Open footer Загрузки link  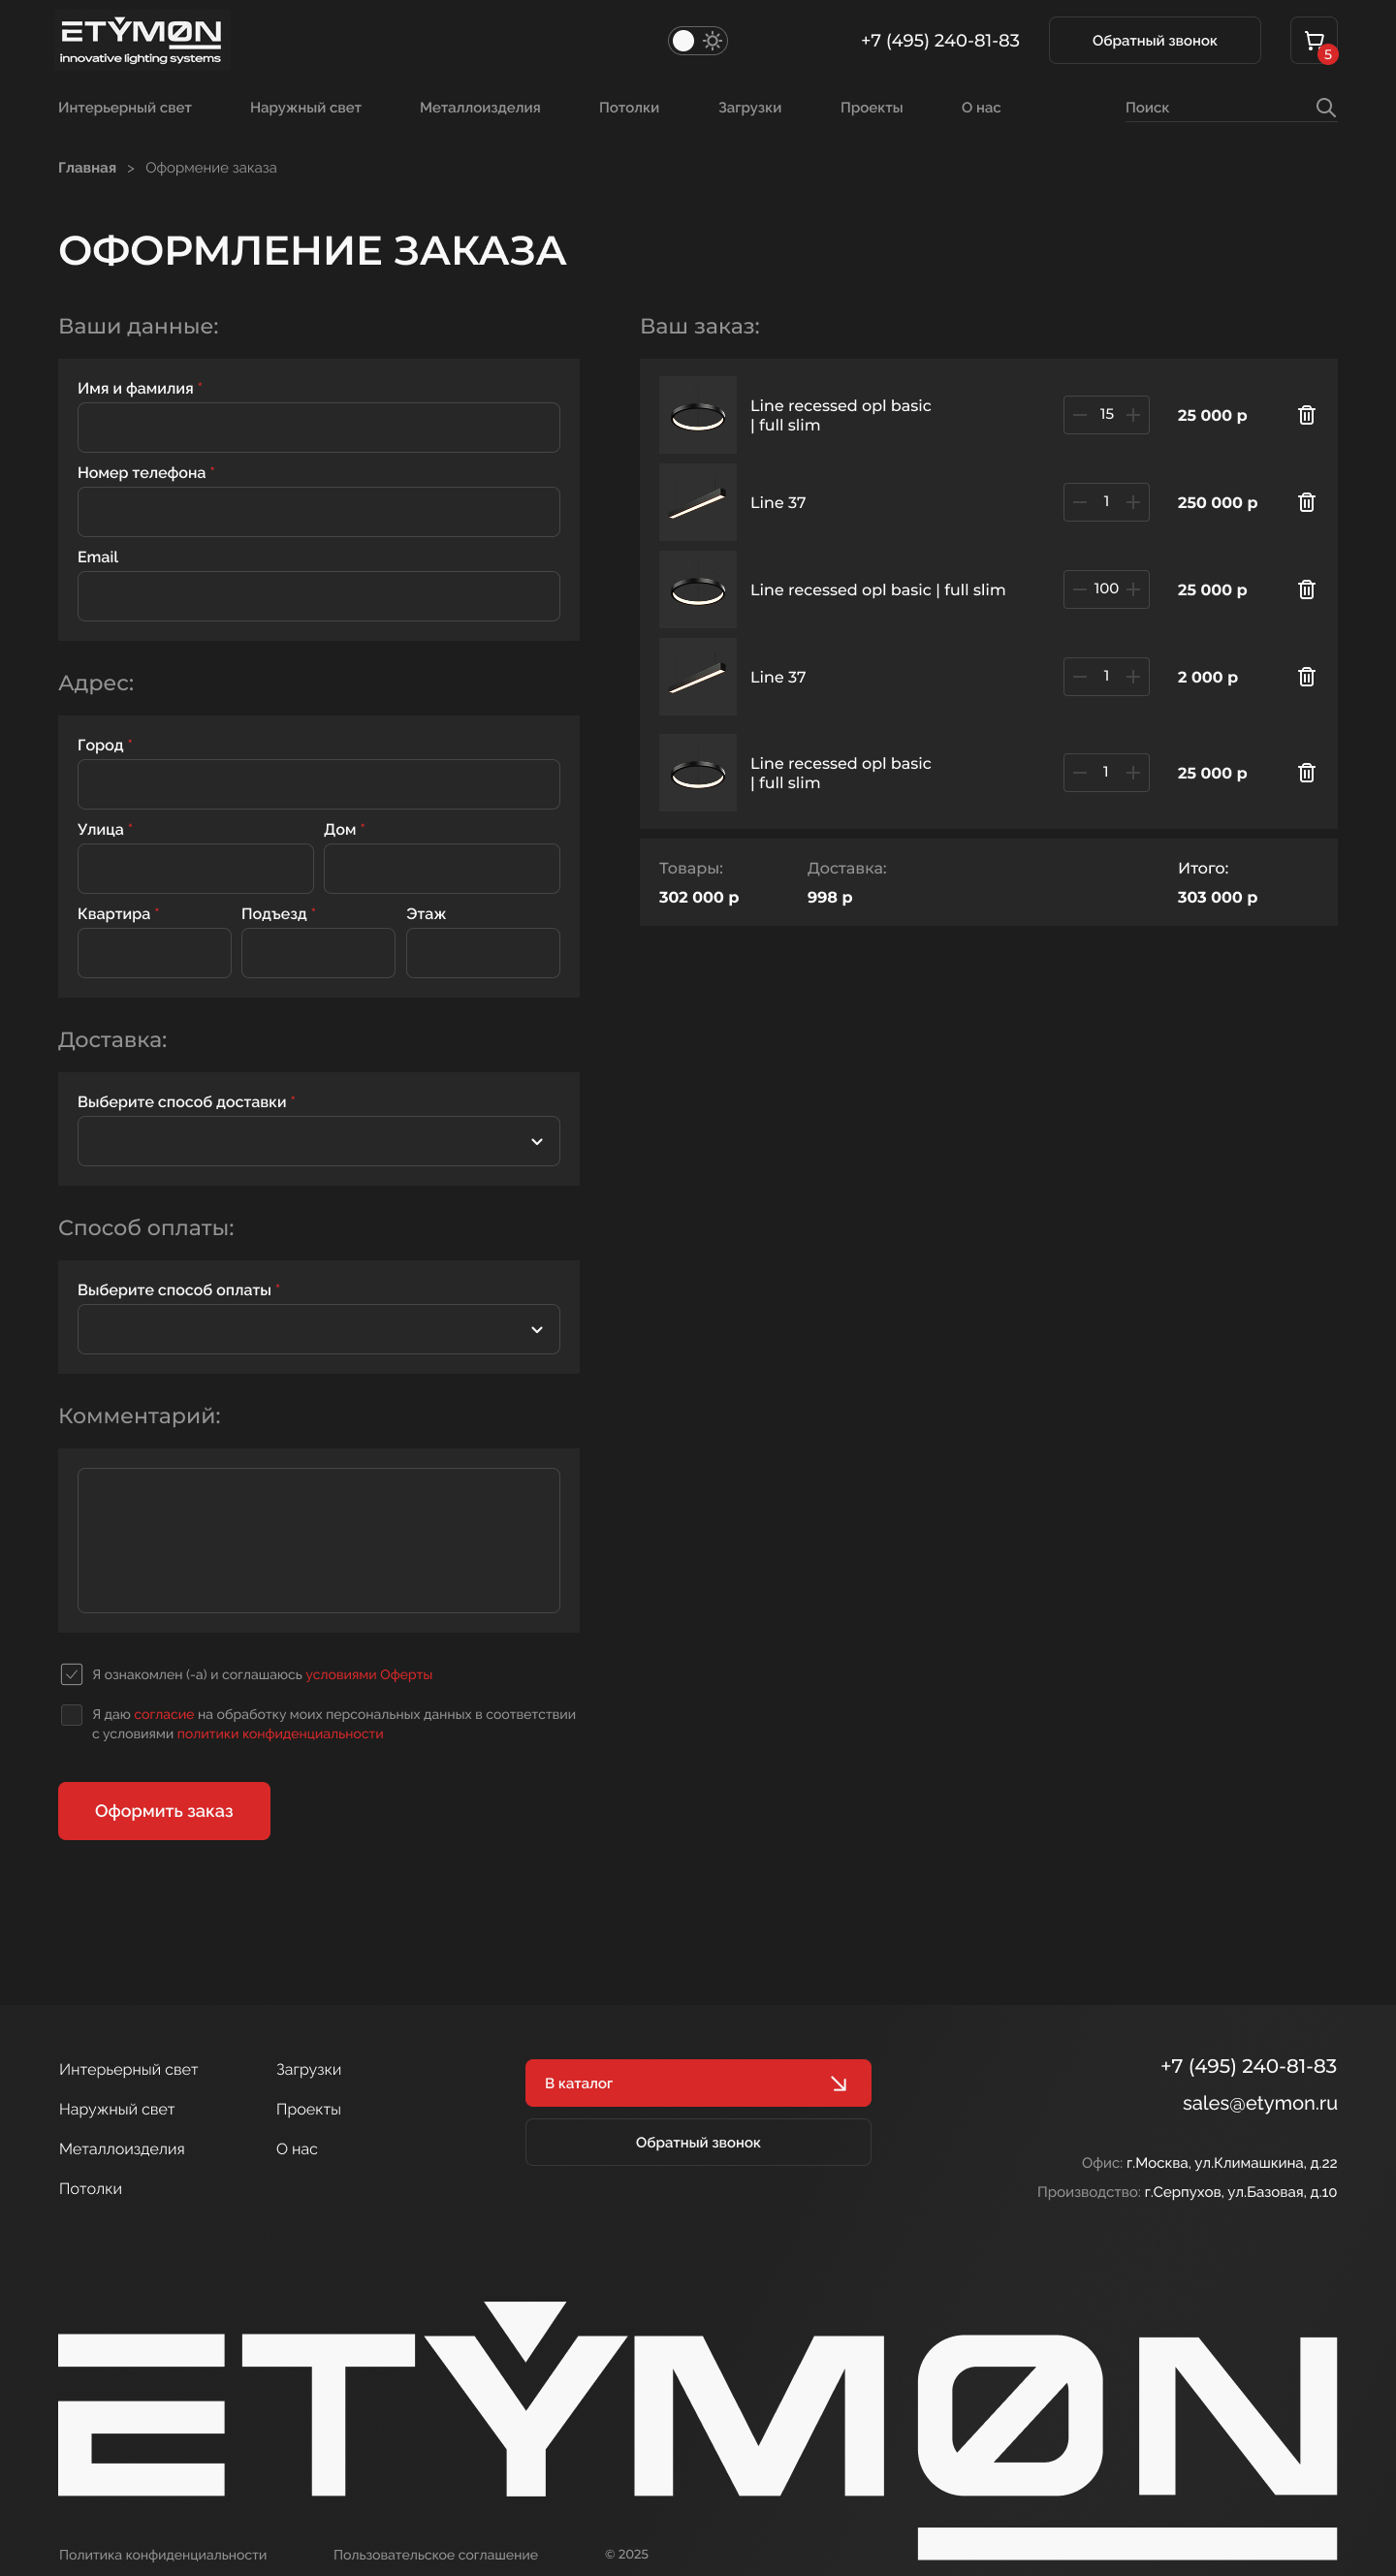(308, 2069)
